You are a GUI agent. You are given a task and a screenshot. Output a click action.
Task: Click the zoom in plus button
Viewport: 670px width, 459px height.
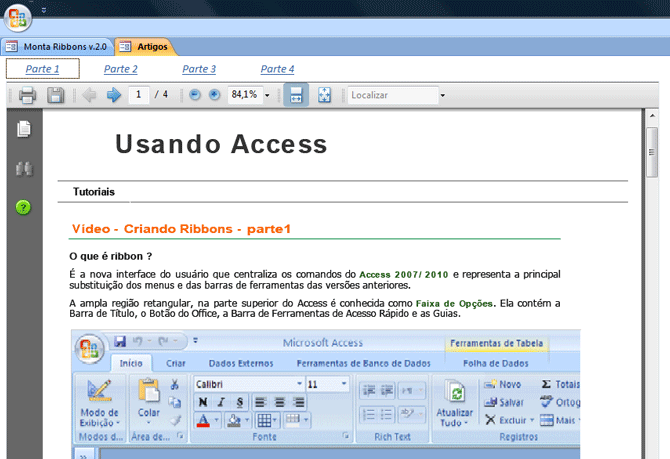click(x=214, y=95)
